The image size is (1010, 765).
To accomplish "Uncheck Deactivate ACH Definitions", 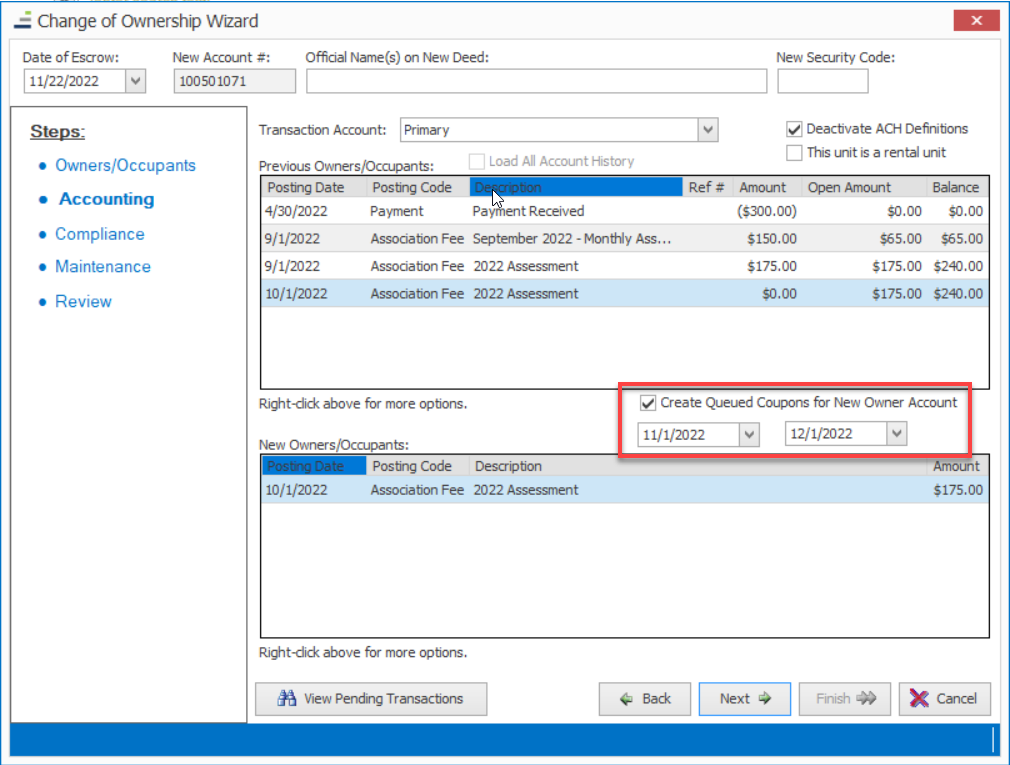I will (x=794, y=129).
